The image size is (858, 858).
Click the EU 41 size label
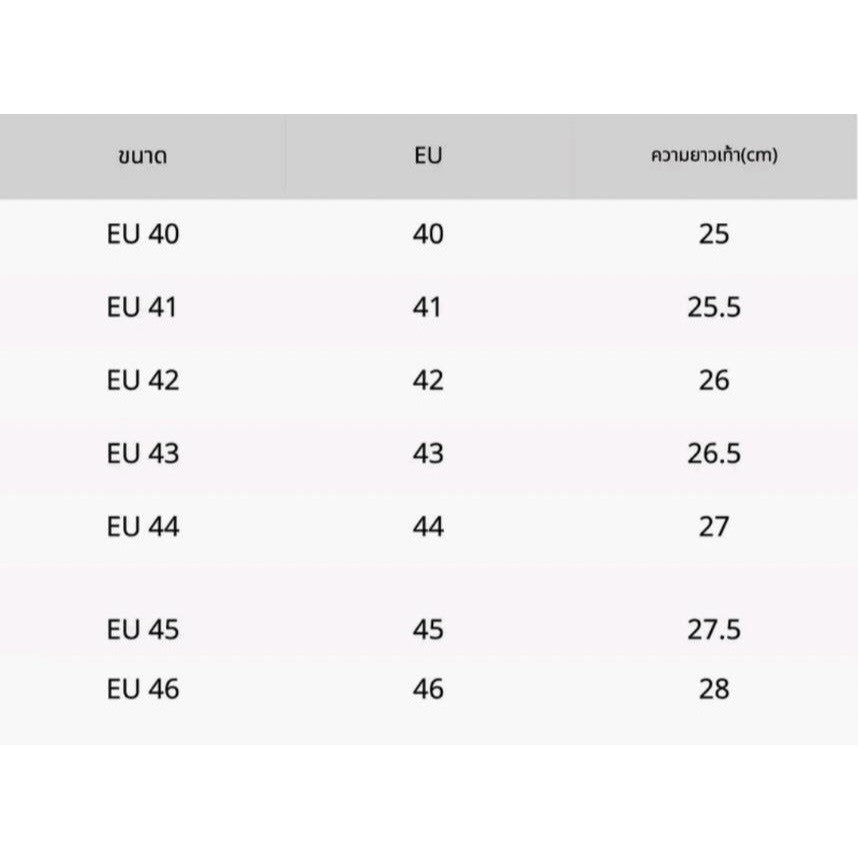[x=143, y=307]
